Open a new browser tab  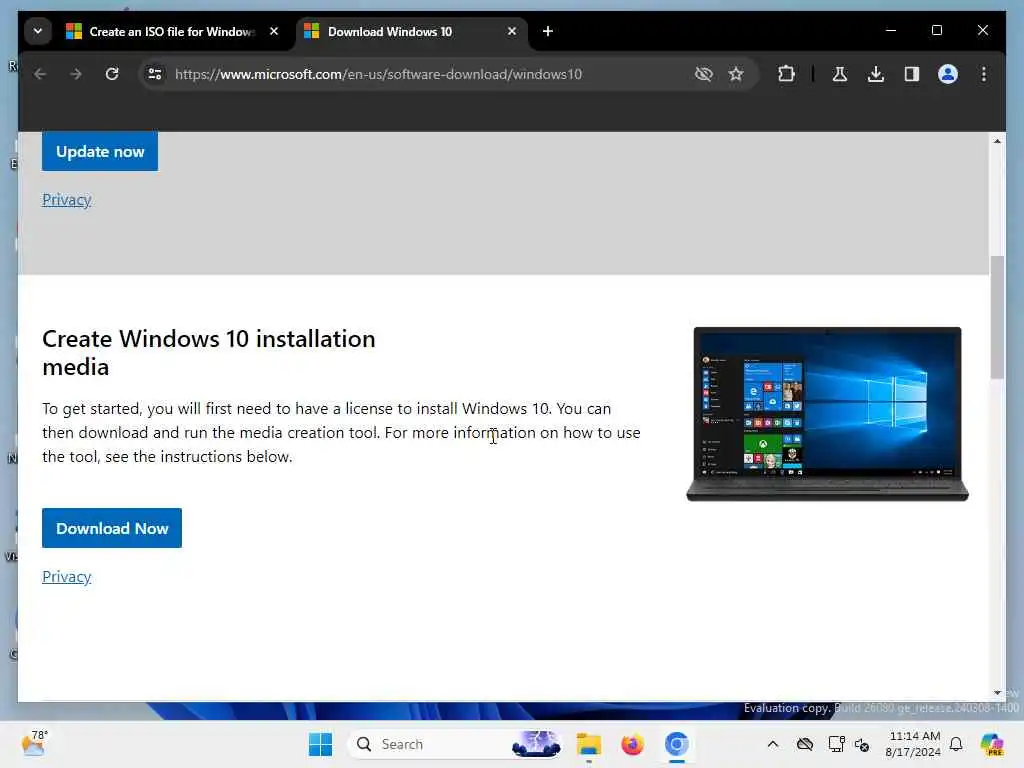pos(548,31)
